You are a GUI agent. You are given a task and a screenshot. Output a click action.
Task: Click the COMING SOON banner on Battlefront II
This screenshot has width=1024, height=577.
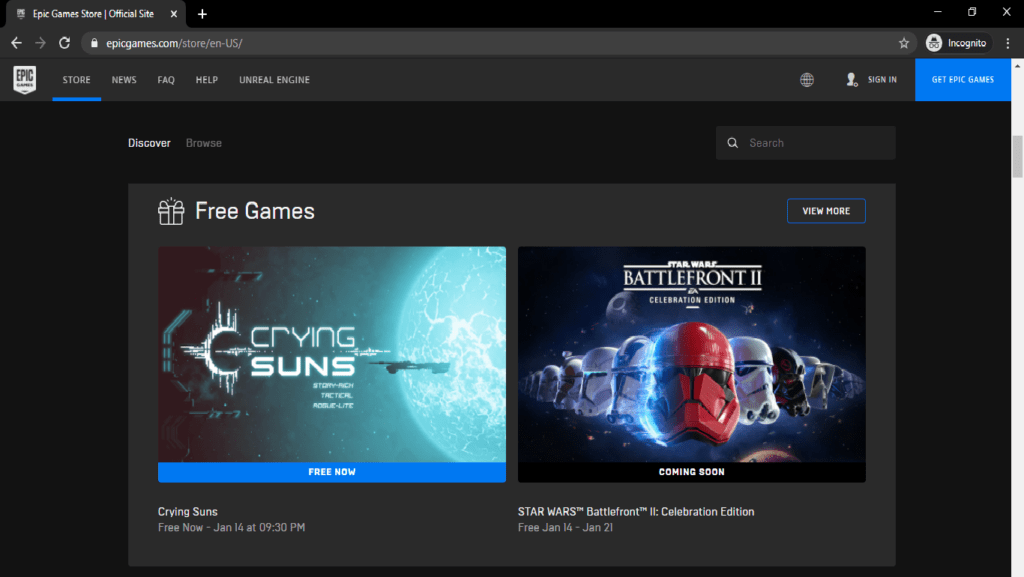[x=692, y=472]
